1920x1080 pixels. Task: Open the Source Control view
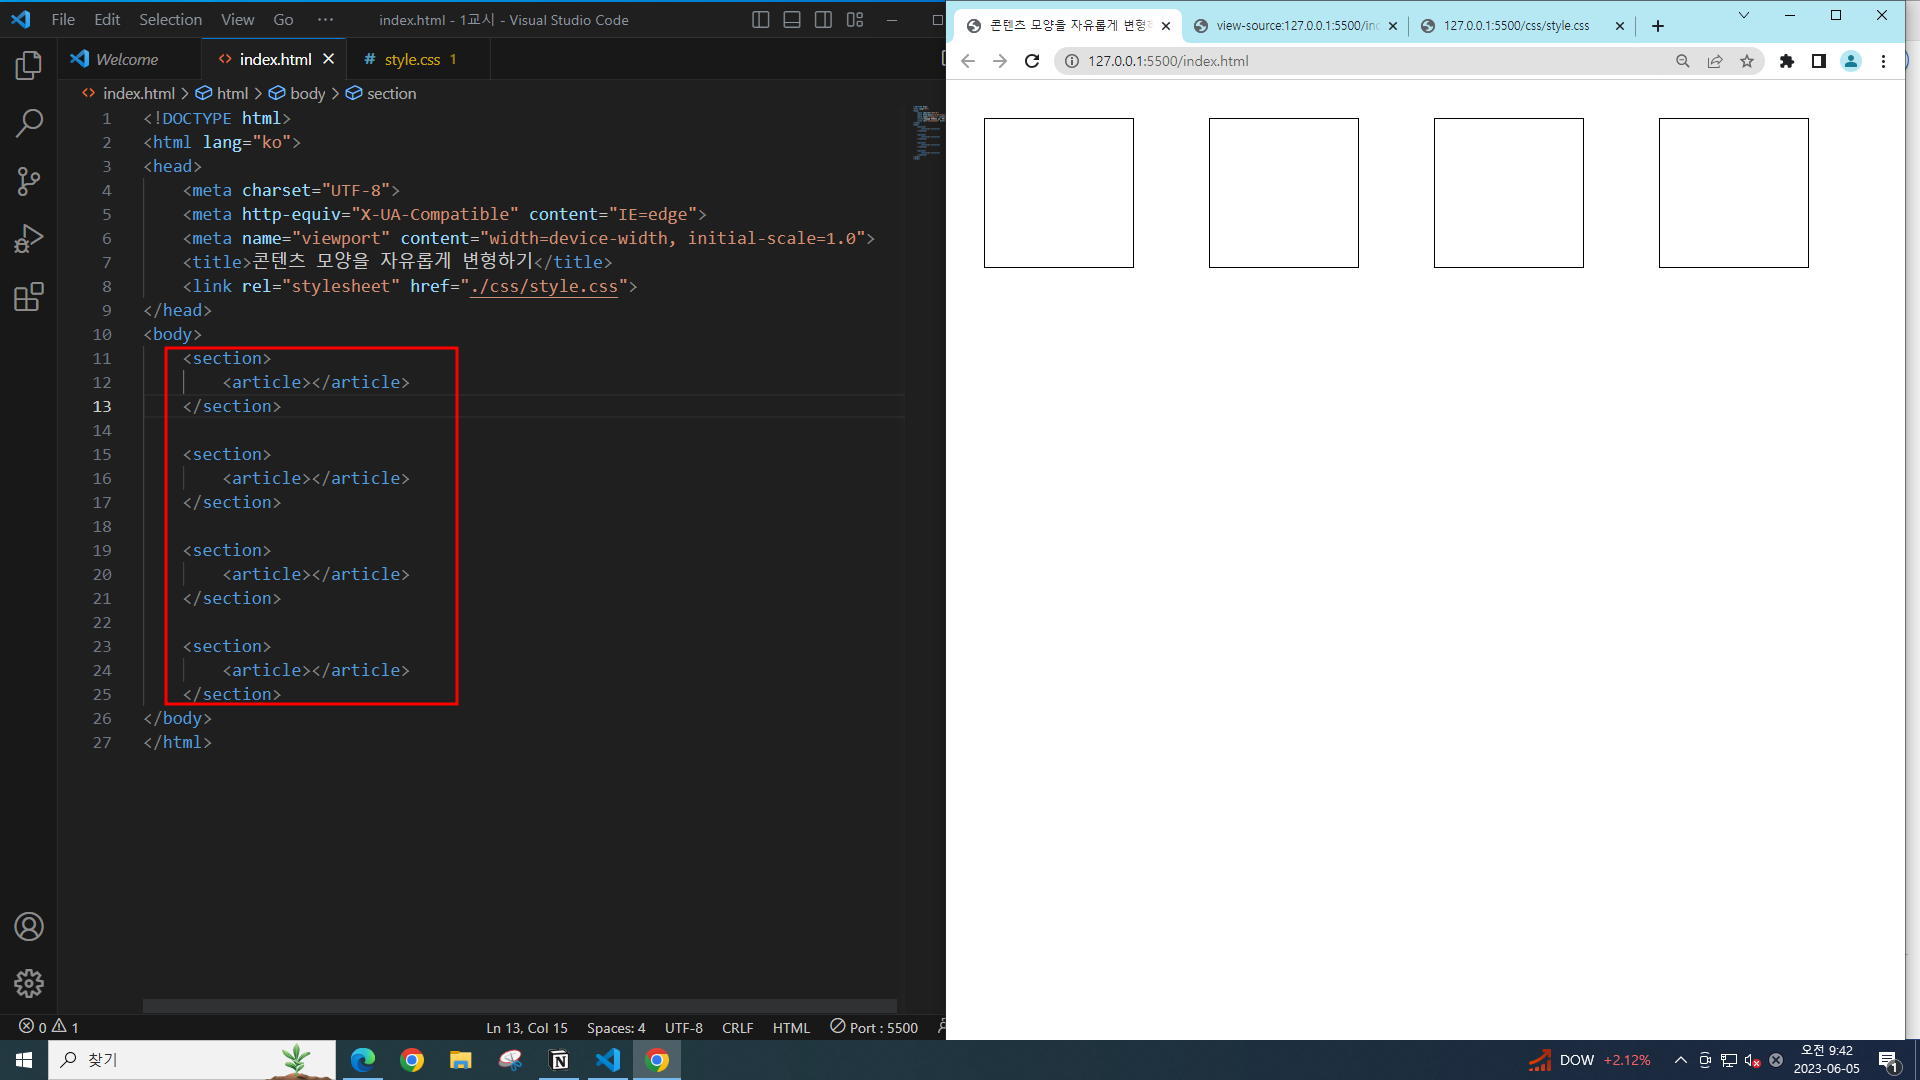point(29,181)
